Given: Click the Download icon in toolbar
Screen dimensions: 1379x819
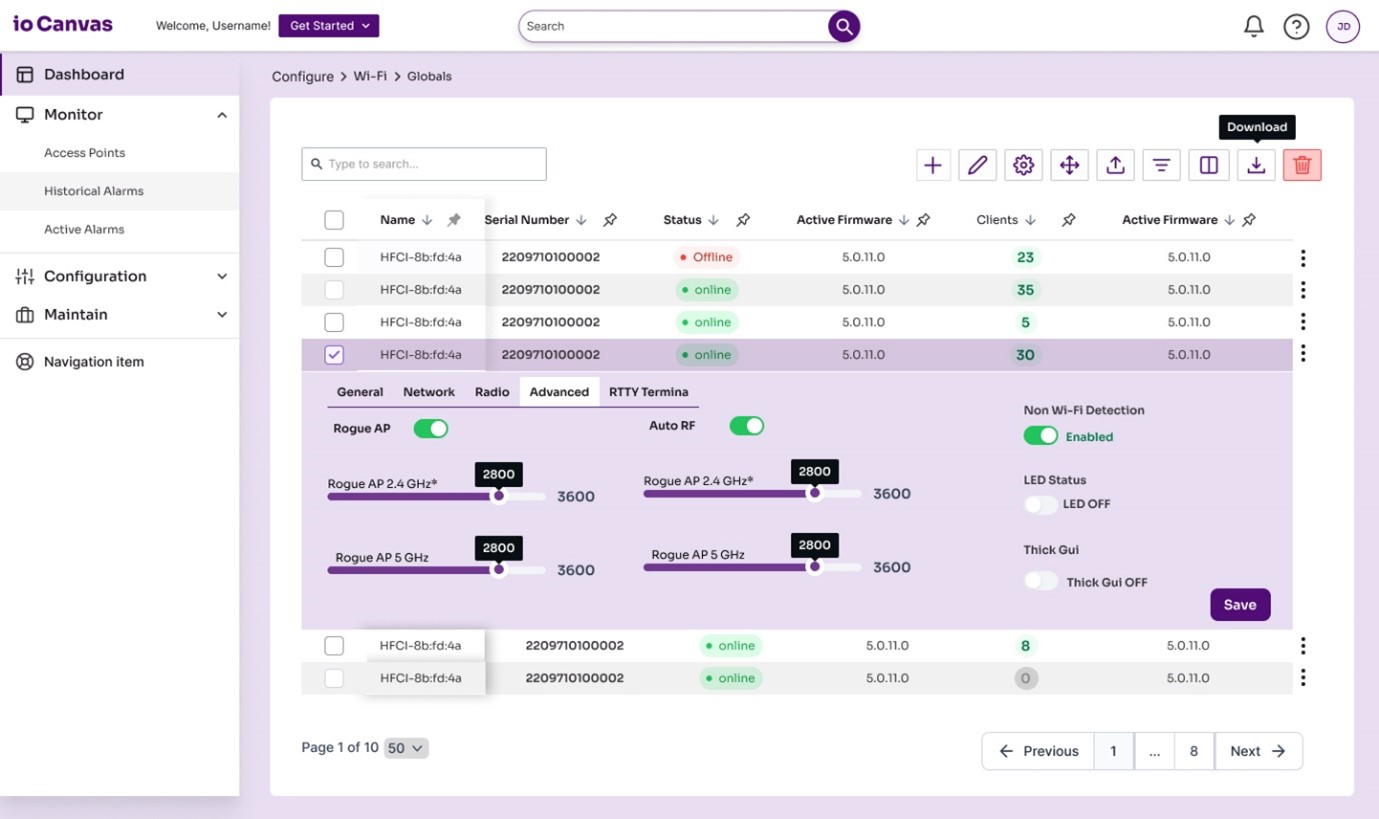Looking at the screenshot, I should 1256,165.
